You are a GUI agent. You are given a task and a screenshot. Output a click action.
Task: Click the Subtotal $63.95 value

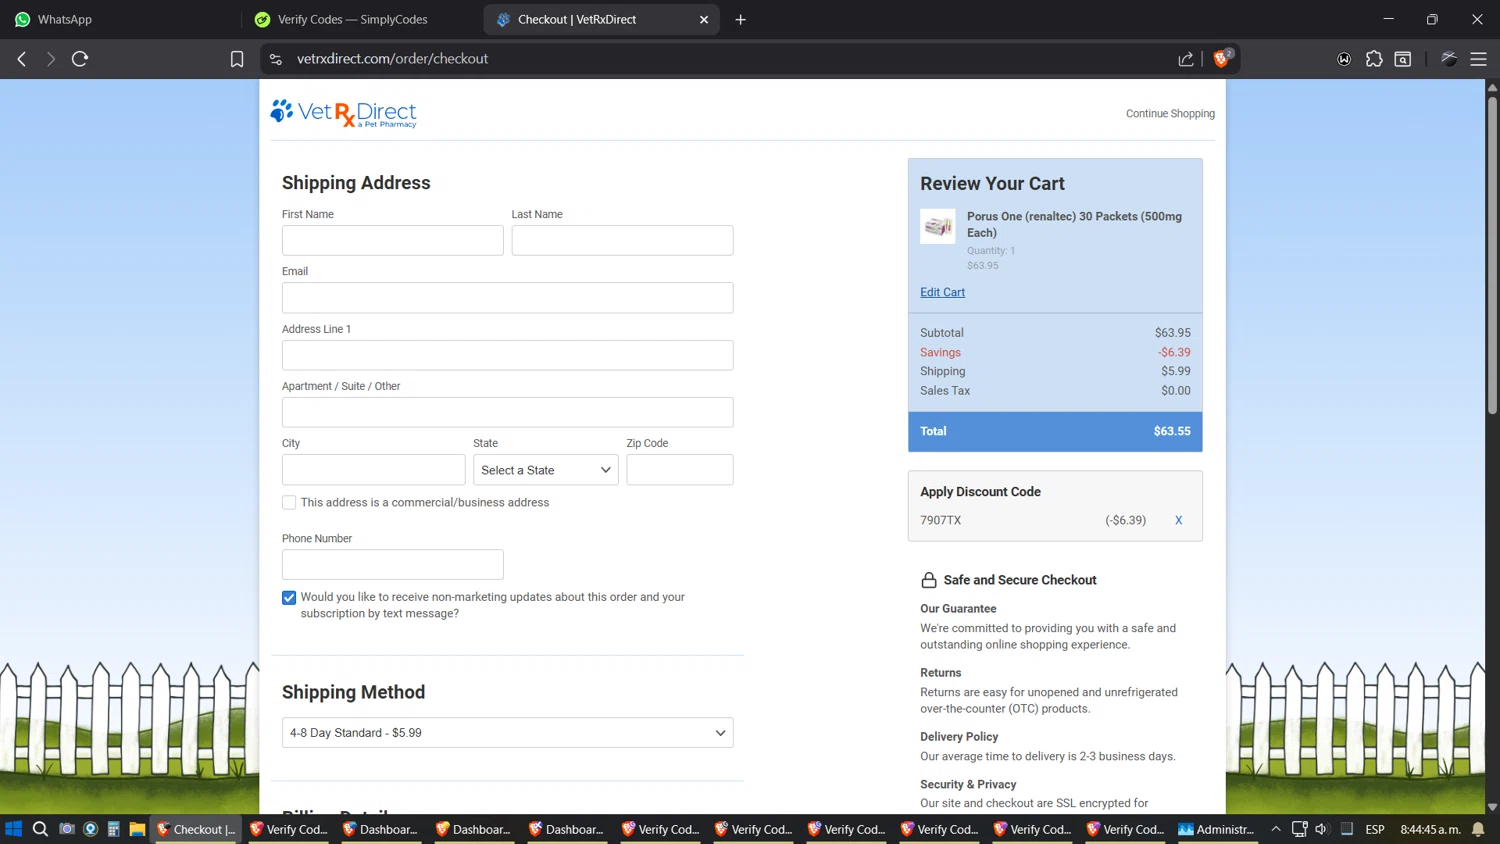[1173, 333]
